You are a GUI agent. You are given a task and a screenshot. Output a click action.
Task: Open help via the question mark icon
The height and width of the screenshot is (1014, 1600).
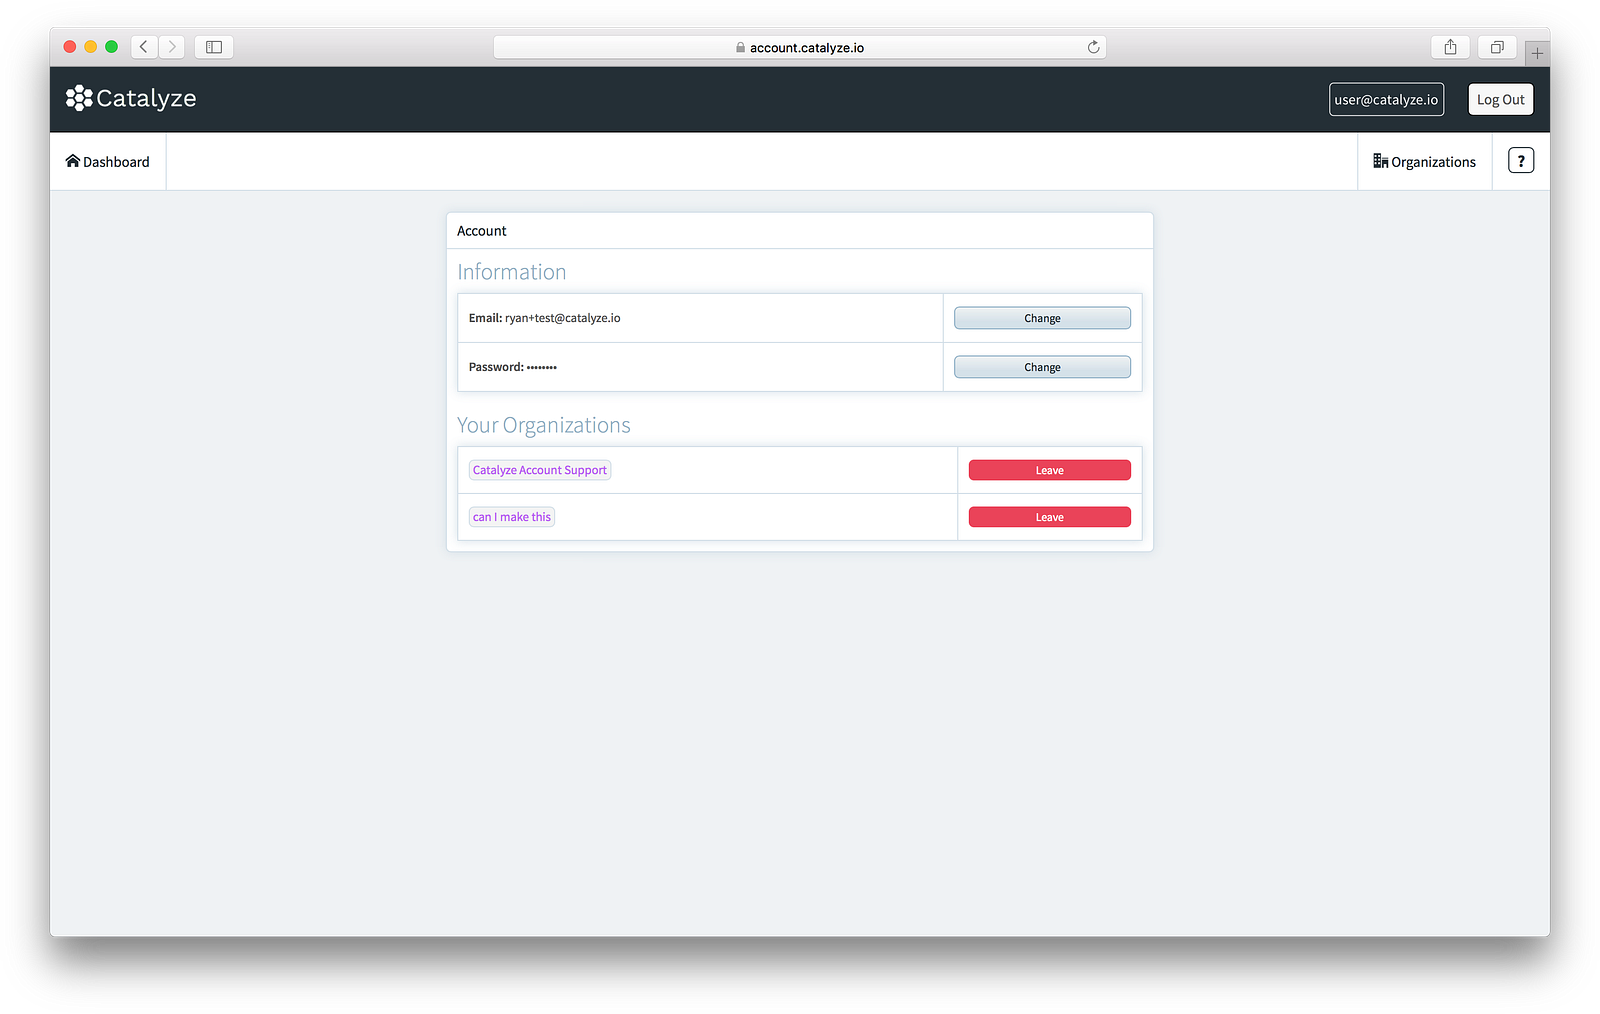click(1521, 161)
